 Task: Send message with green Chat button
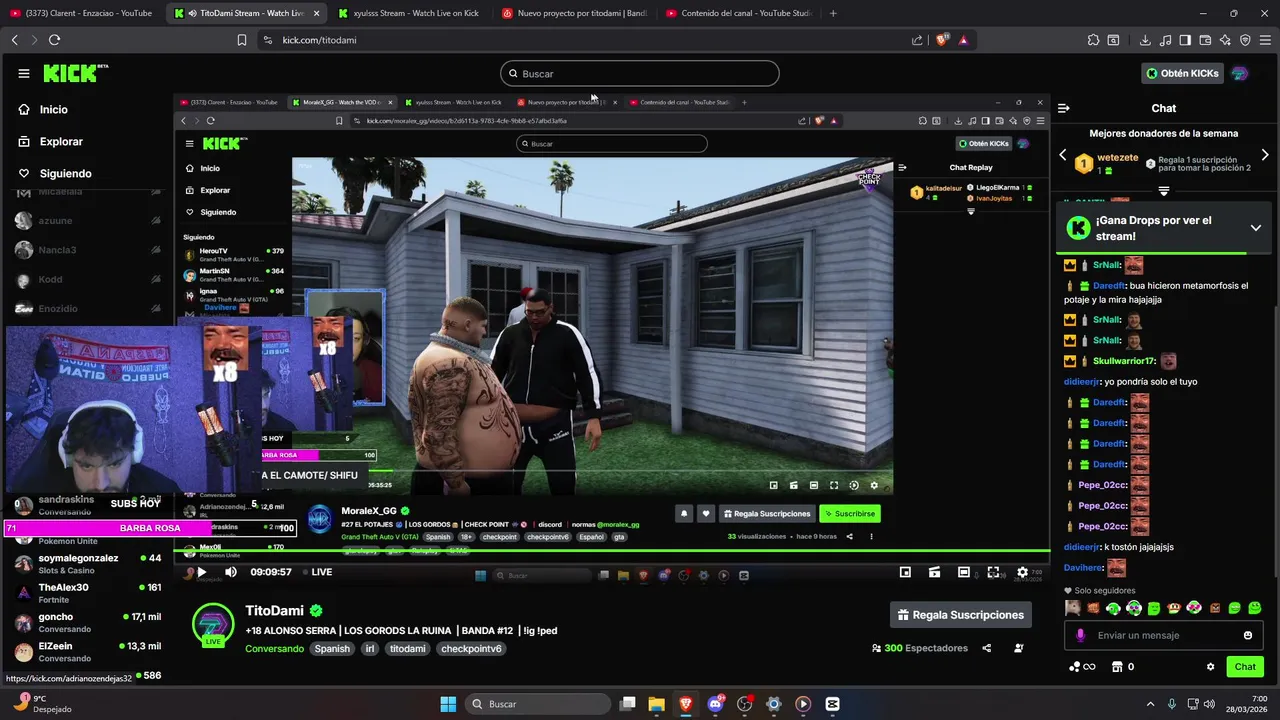[1245, 667]
